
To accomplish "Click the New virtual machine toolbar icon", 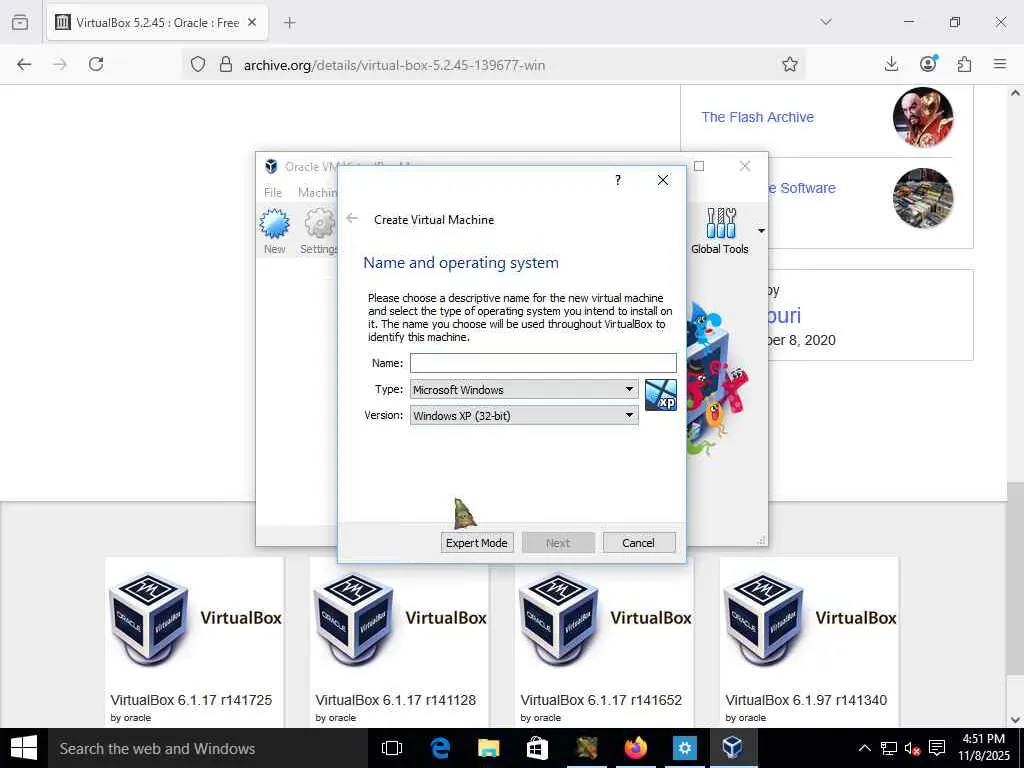I will [274, 231].
